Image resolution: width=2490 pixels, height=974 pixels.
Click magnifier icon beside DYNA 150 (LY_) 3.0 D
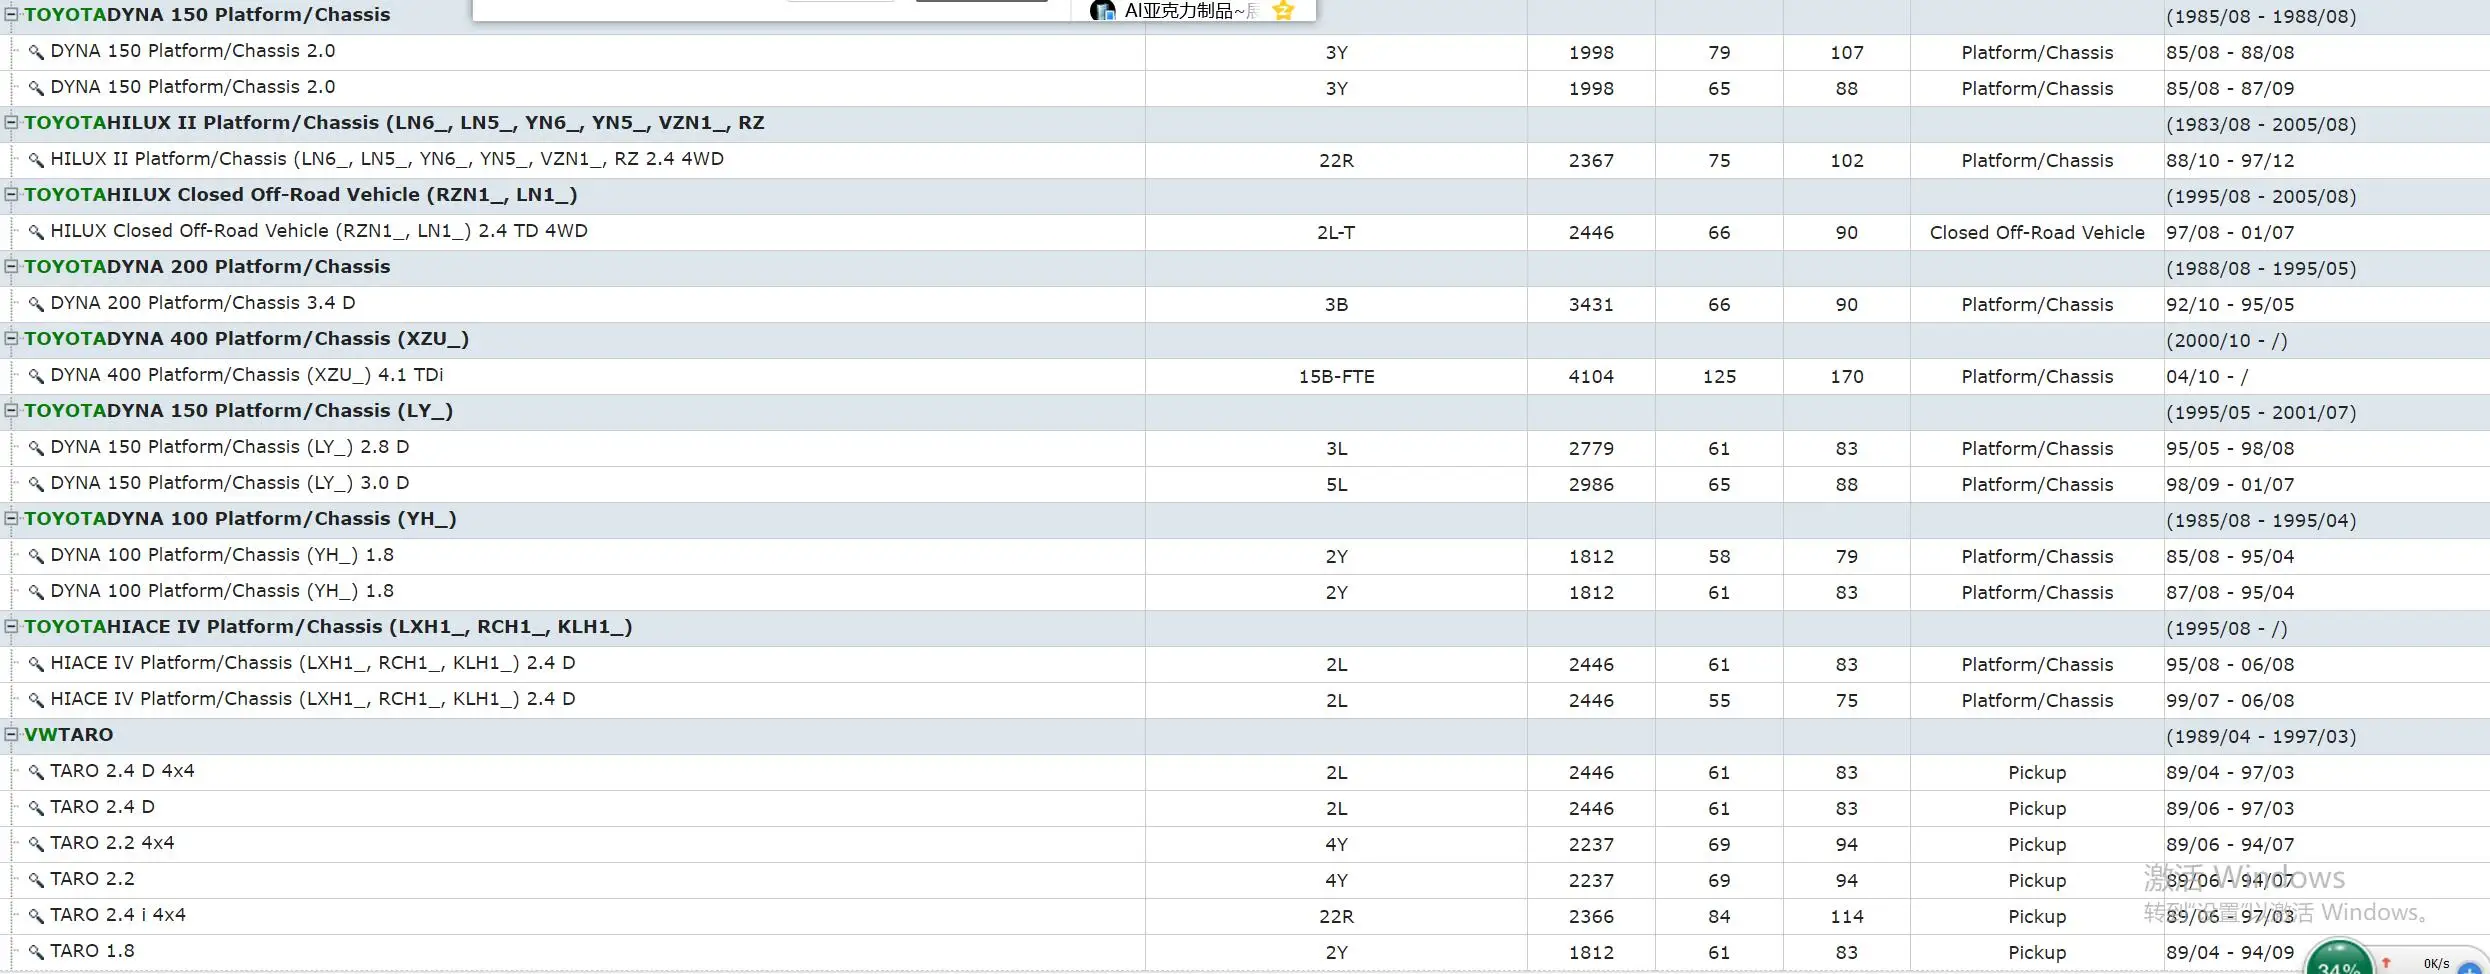[36, 484]
